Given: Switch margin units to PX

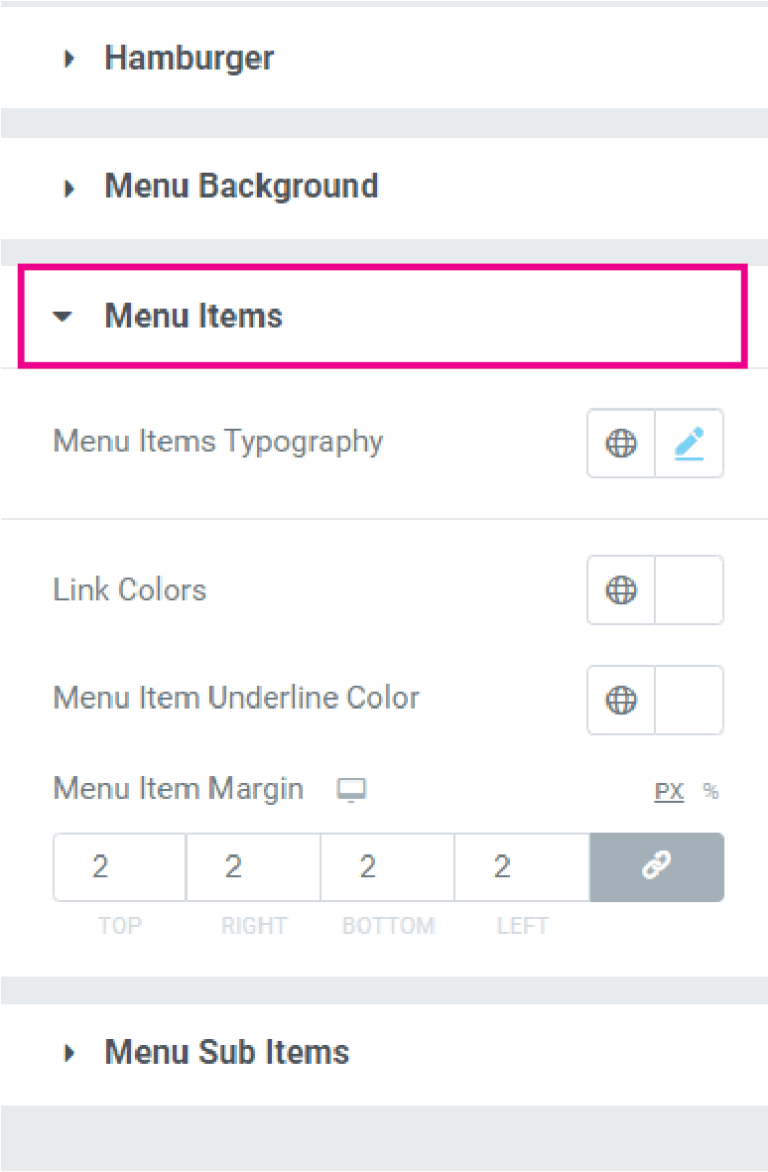Looking at the screenshot, I should [x=668, y=790].
